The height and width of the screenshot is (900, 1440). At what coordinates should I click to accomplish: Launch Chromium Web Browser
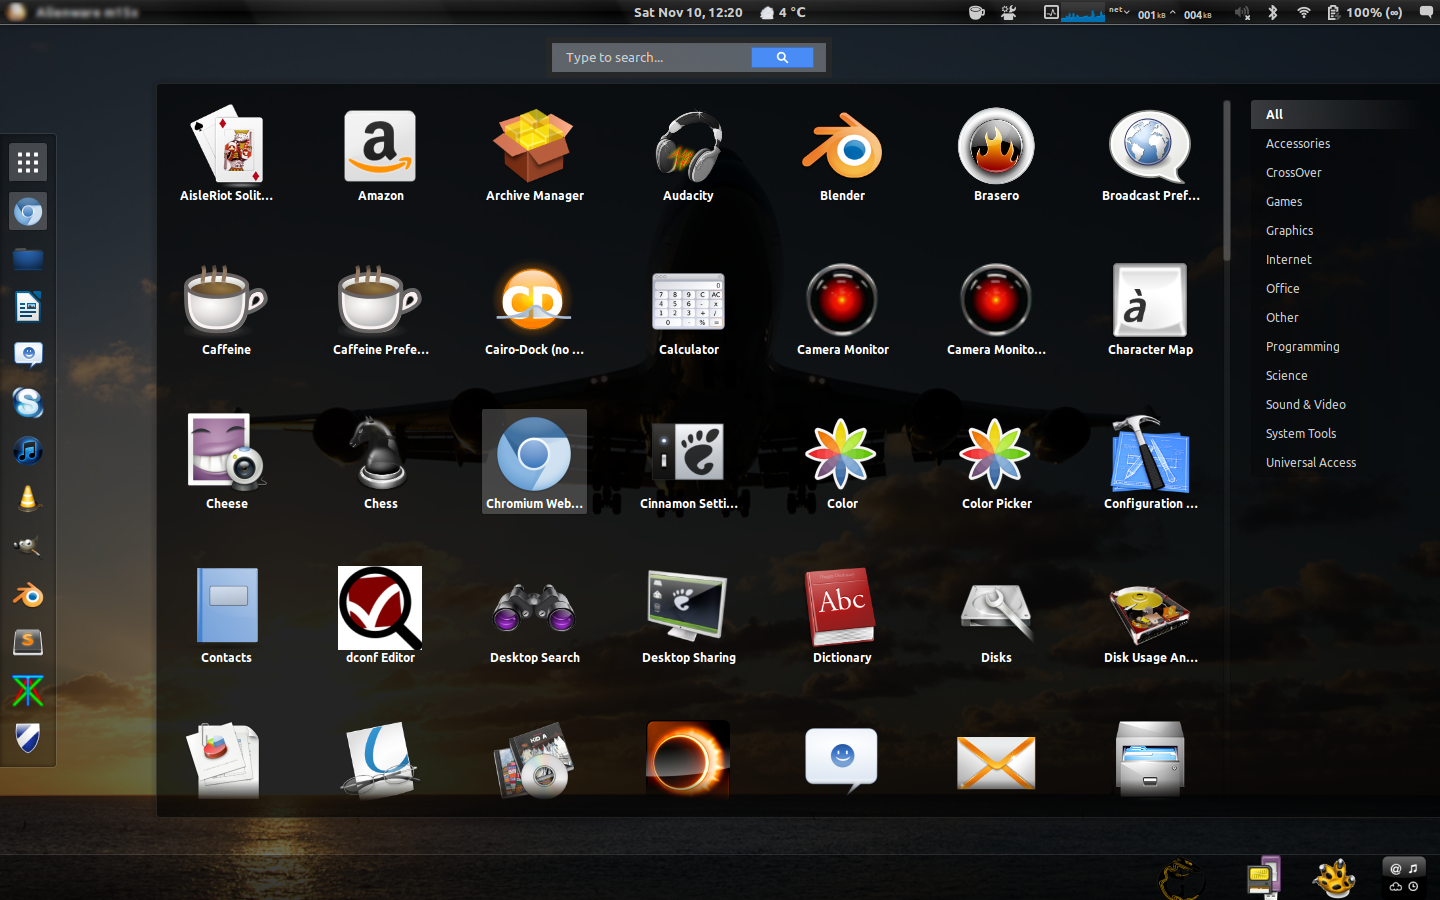535,462
